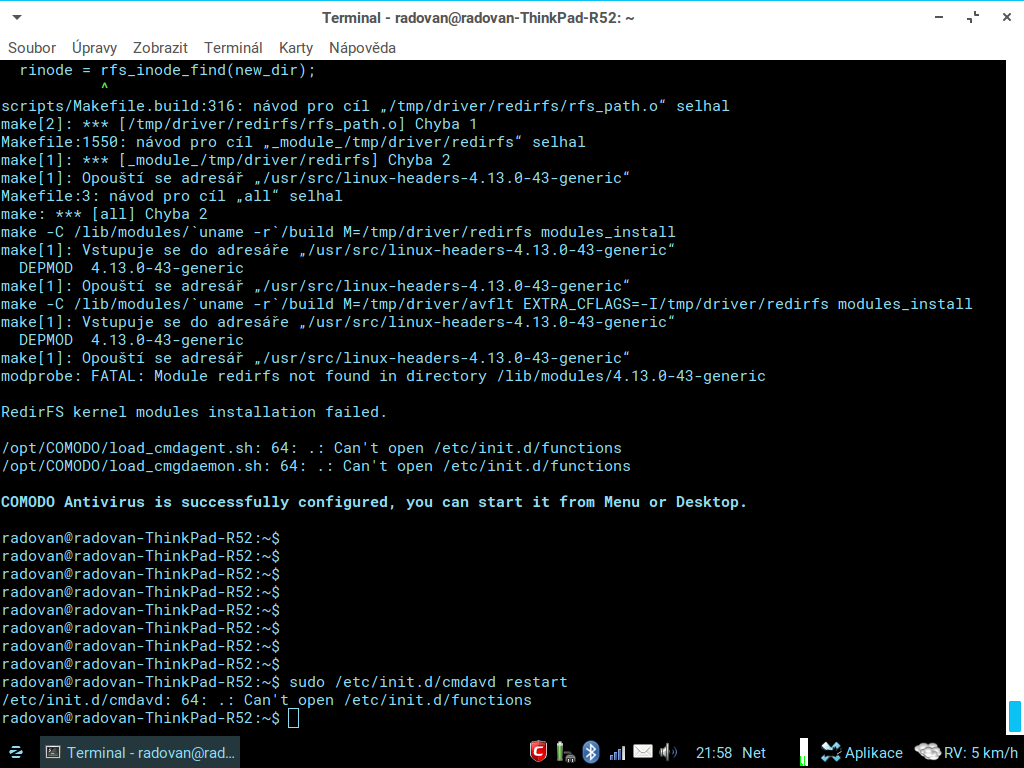Open the network signal strength icon
Viewport: 1024px width, 768px height.
(x=617, y=753)
